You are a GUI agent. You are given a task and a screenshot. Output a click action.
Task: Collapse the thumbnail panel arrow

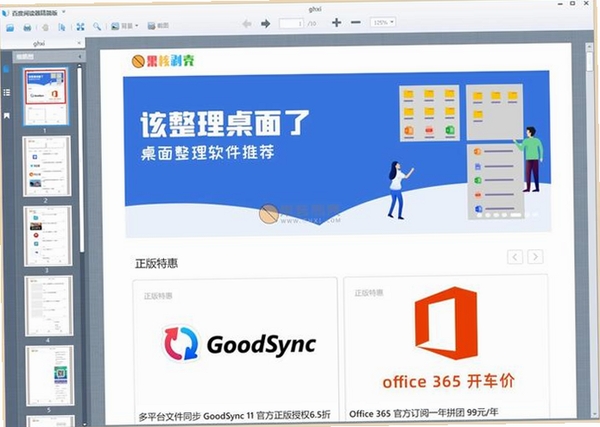pos(80,57)
